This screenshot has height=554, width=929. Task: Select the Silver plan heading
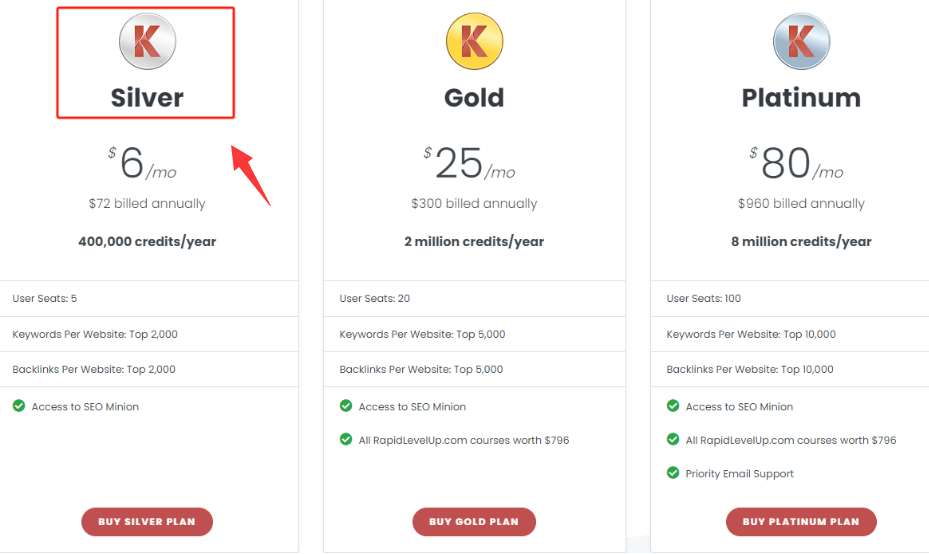pos(147,98)
